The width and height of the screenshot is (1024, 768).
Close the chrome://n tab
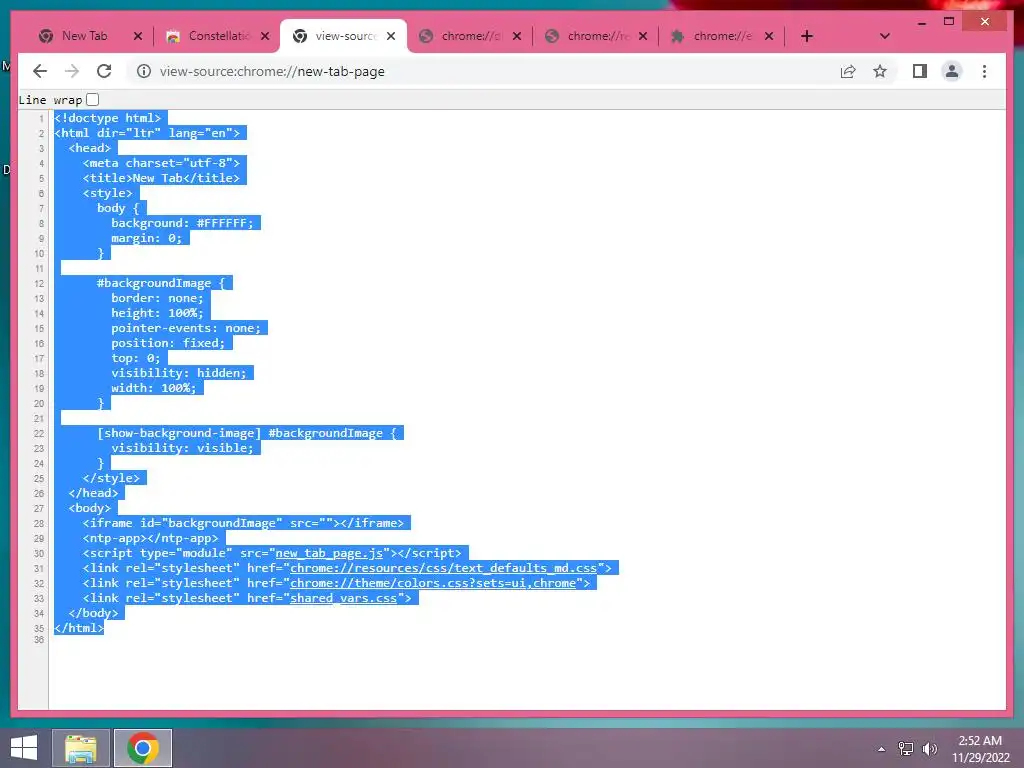tap(643, 36)
